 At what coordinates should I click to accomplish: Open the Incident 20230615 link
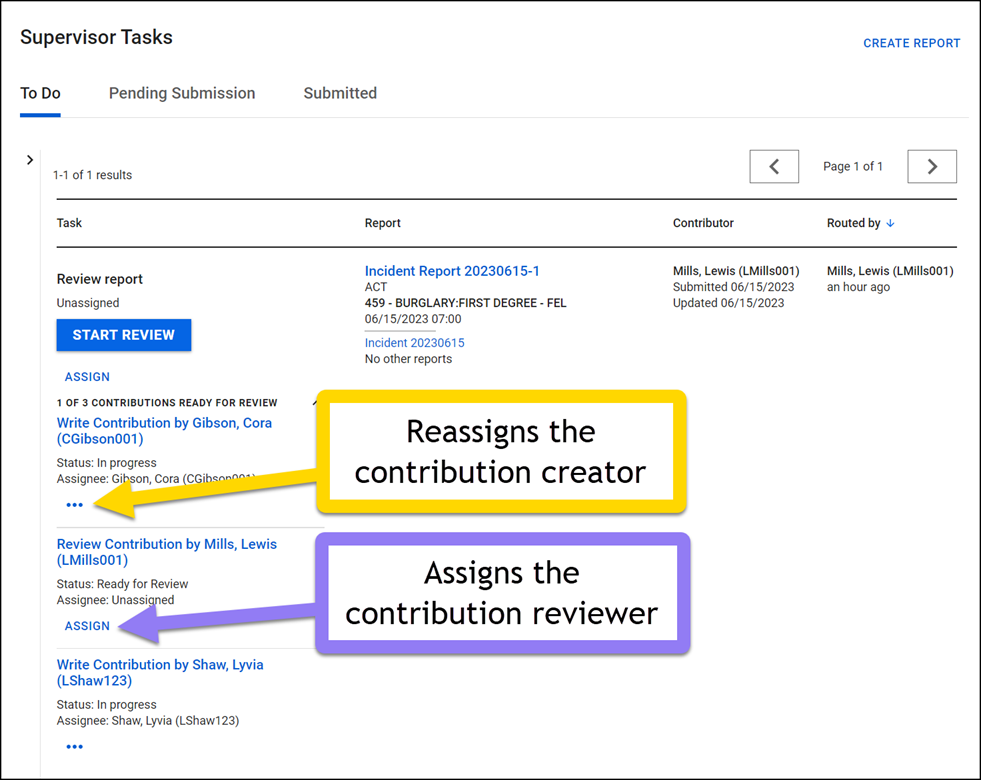(x=414, y=342)
